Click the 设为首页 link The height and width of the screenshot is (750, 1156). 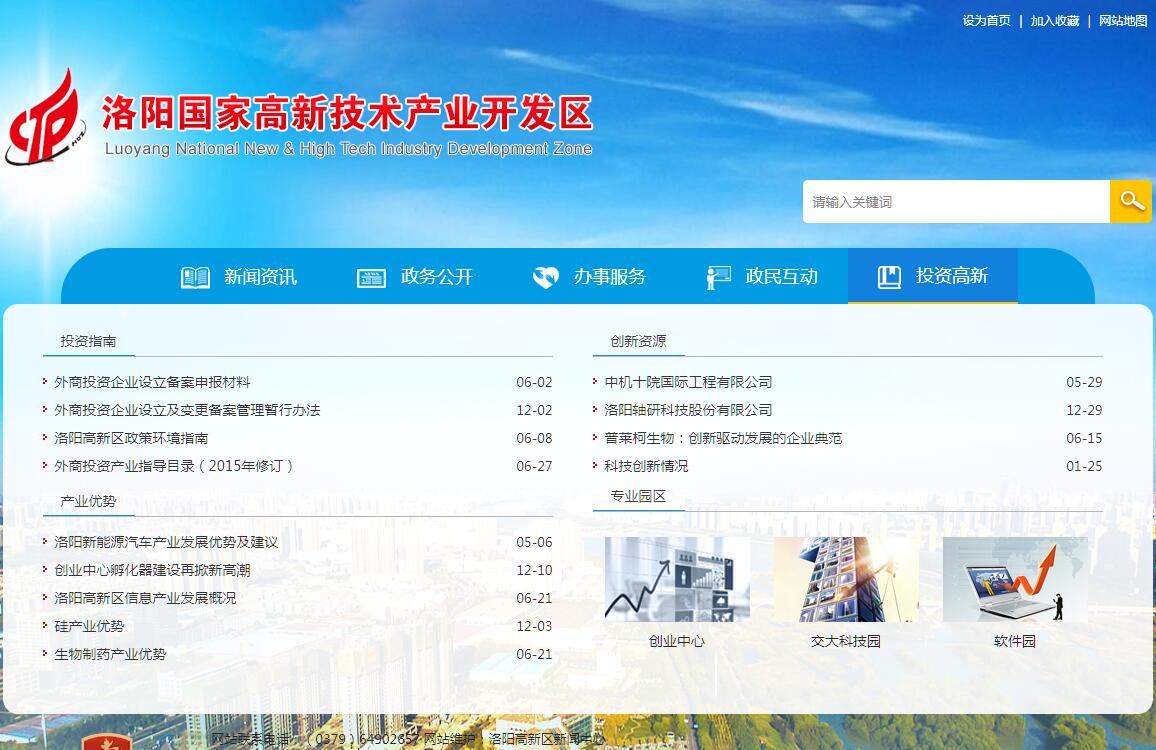point(986,21)
